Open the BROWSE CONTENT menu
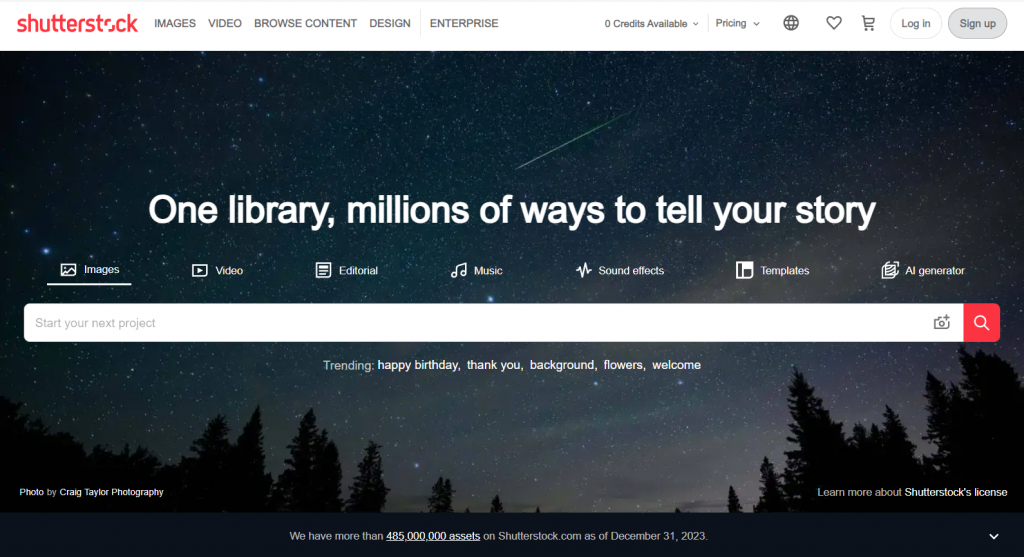This screenshot has height=557, width=1024. click(305, 24)
